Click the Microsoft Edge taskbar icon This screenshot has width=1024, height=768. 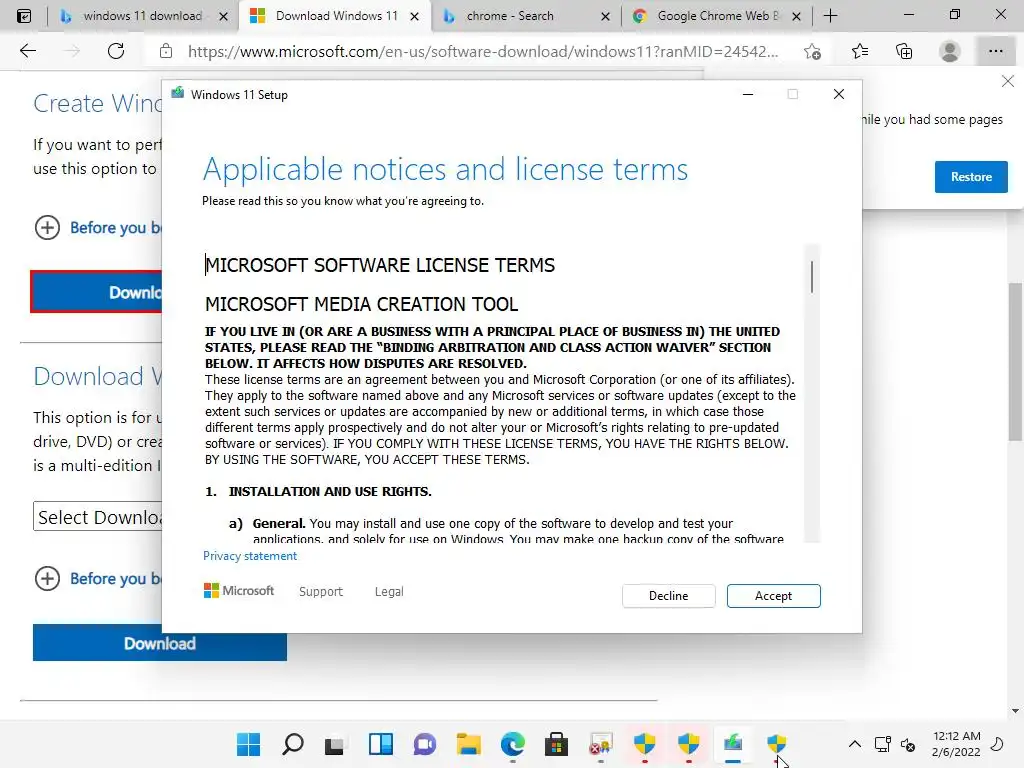[x=513, y=744]
